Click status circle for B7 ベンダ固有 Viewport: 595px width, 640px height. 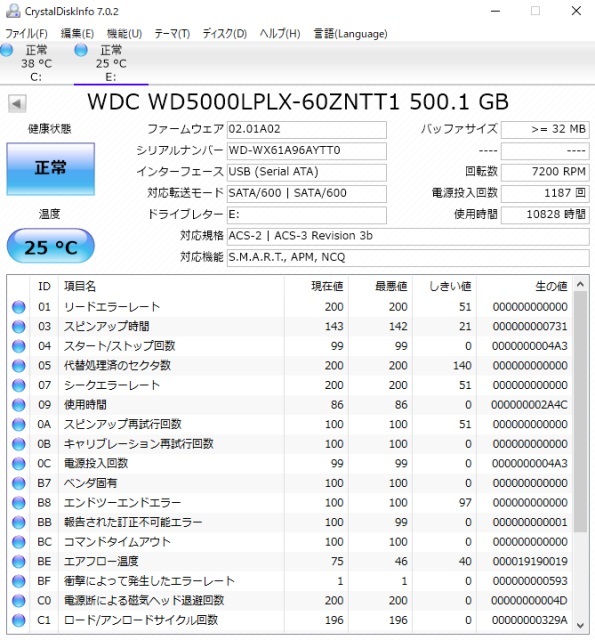(18, 483)
